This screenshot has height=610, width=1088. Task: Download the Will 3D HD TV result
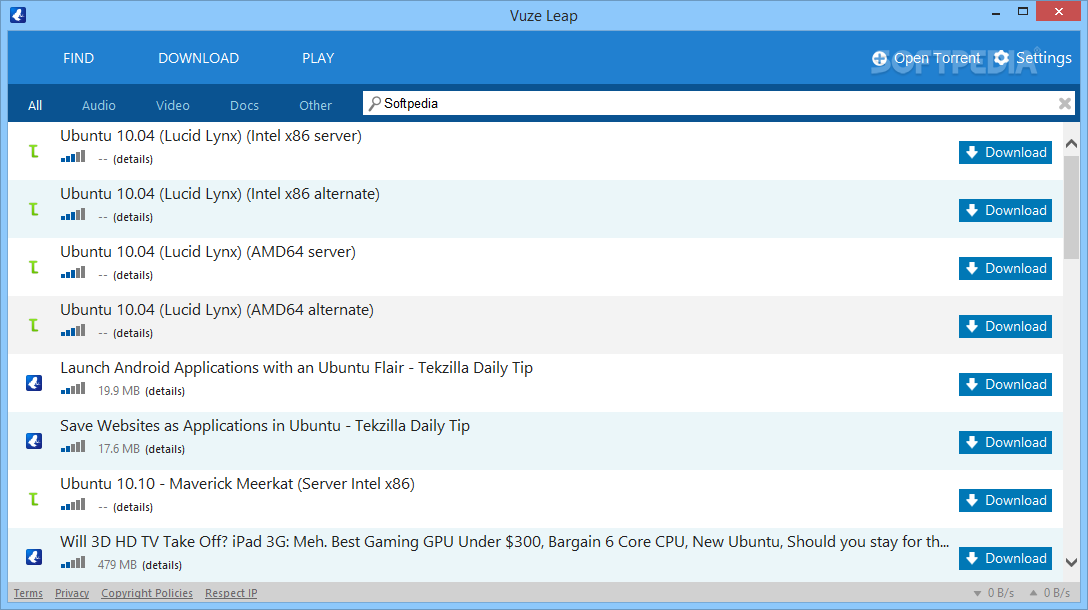click(x=1005, y=558)
